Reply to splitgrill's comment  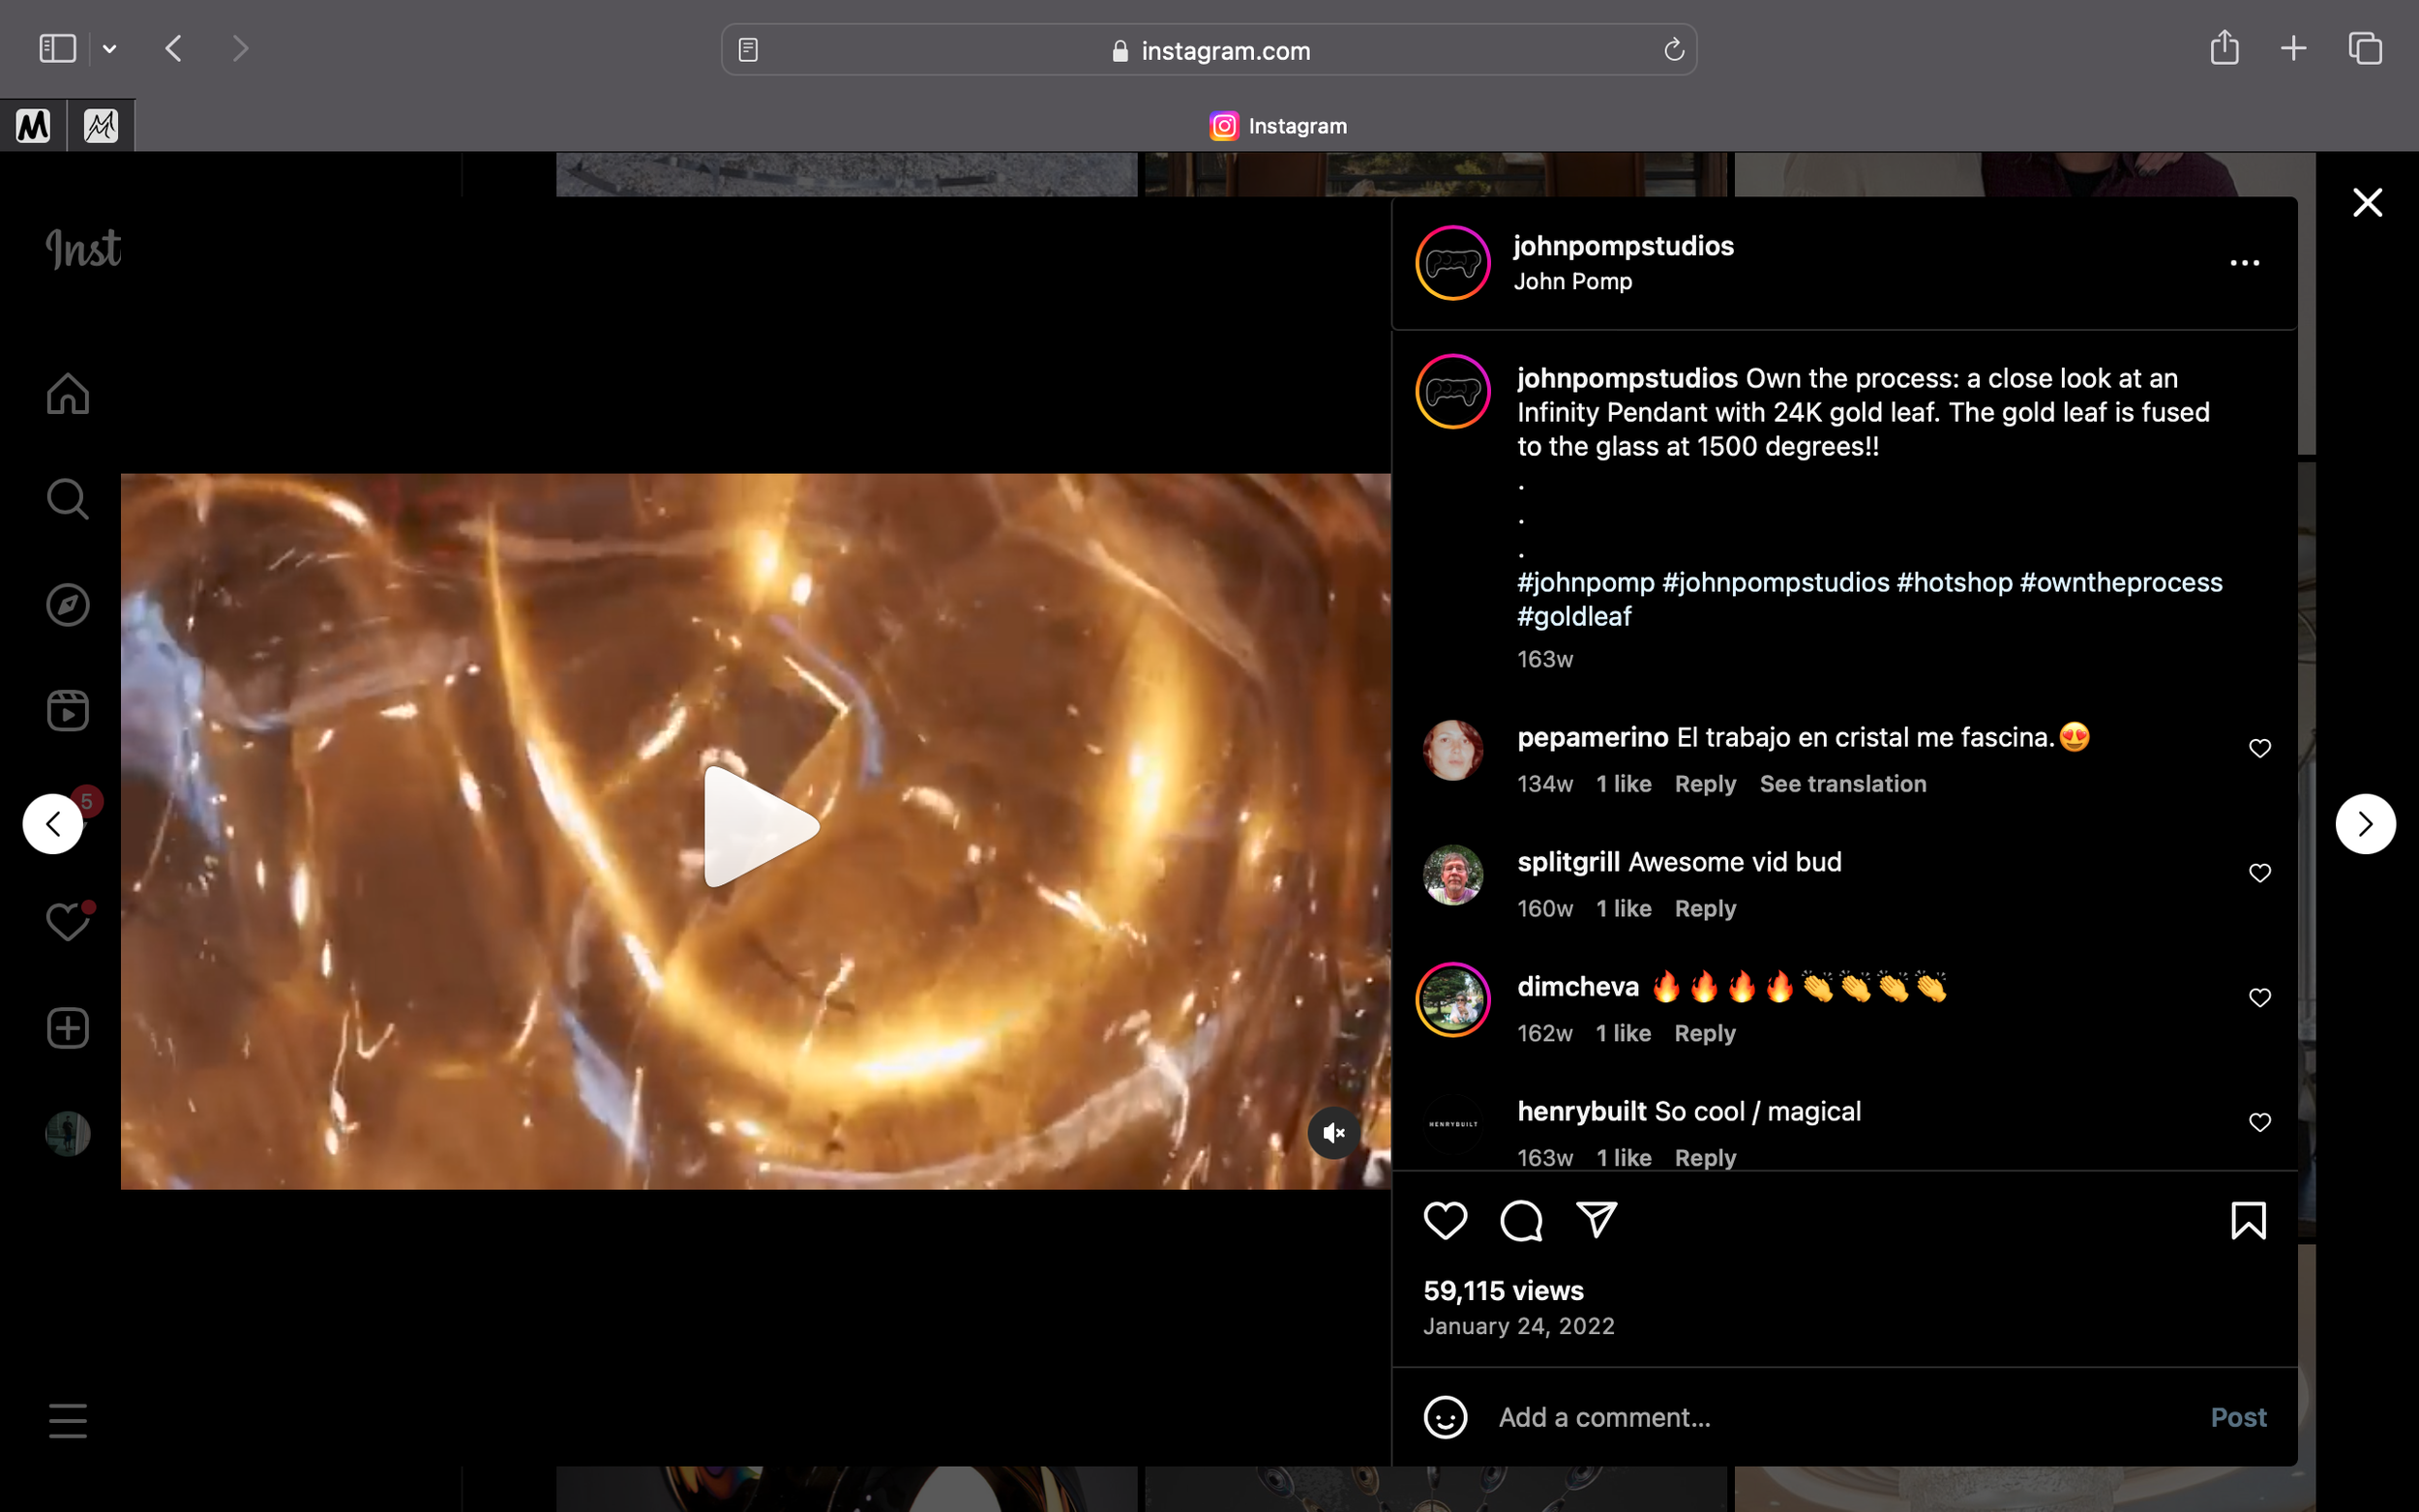1705,909
